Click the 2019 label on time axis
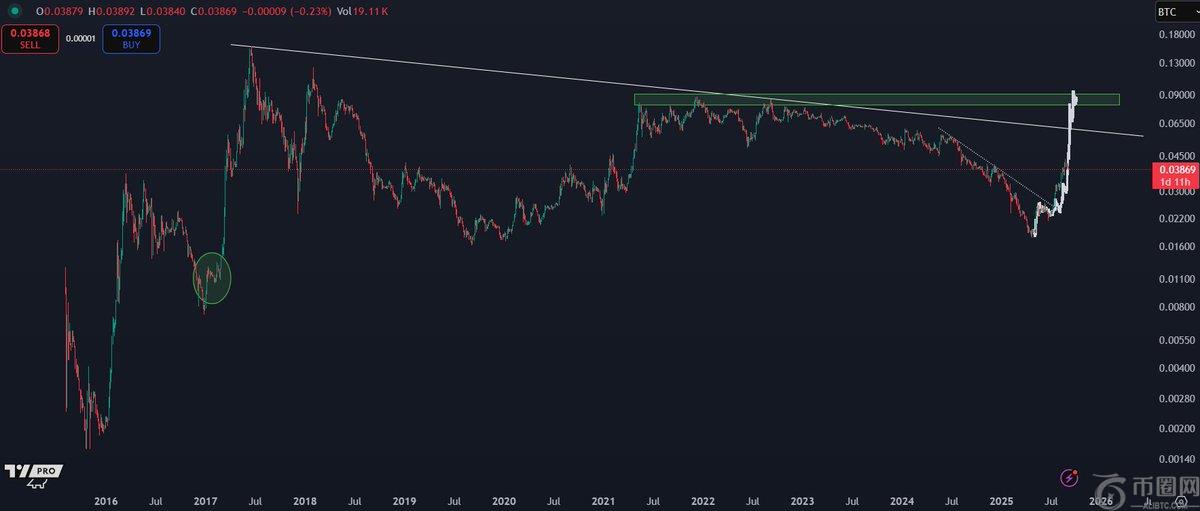Image resolution: width=1200 pixels, height=511 pixels. pos(404,500)
